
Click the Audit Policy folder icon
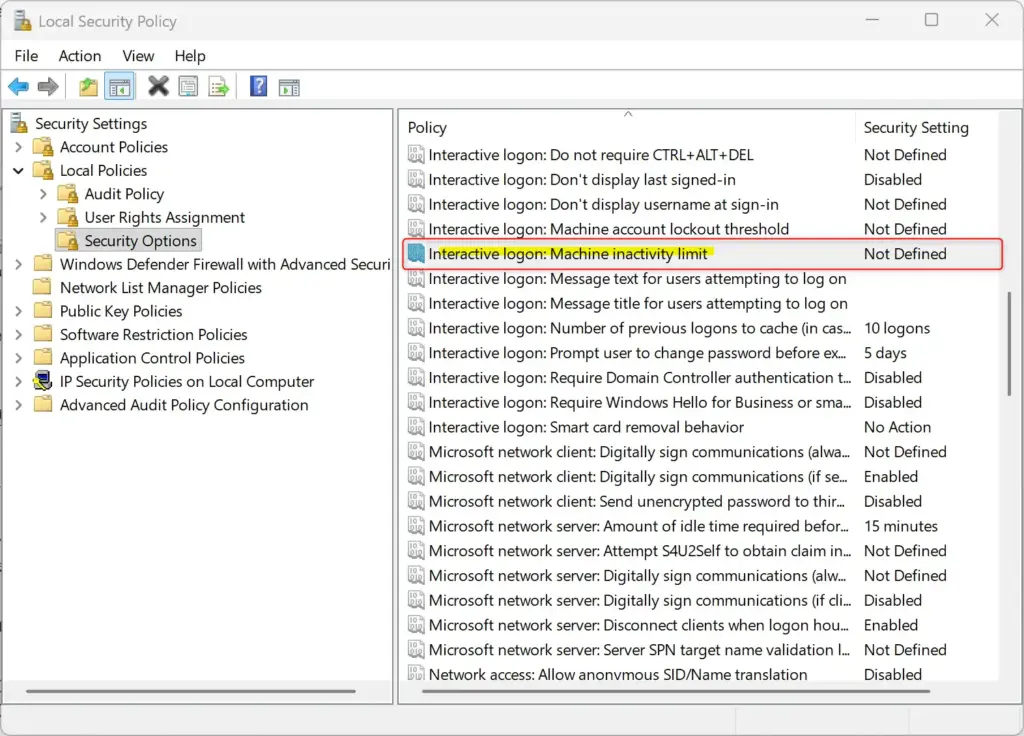point(68,194)
